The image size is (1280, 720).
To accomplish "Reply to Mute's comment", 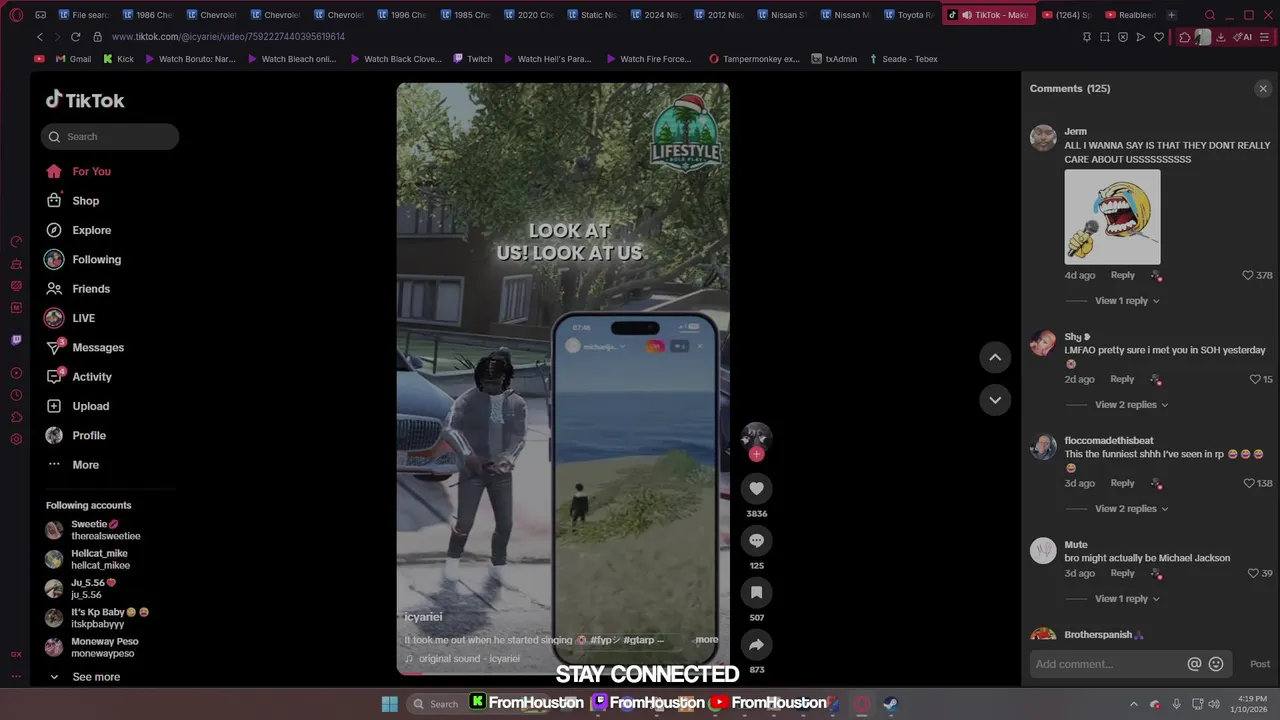I will tap(1123, 573).
